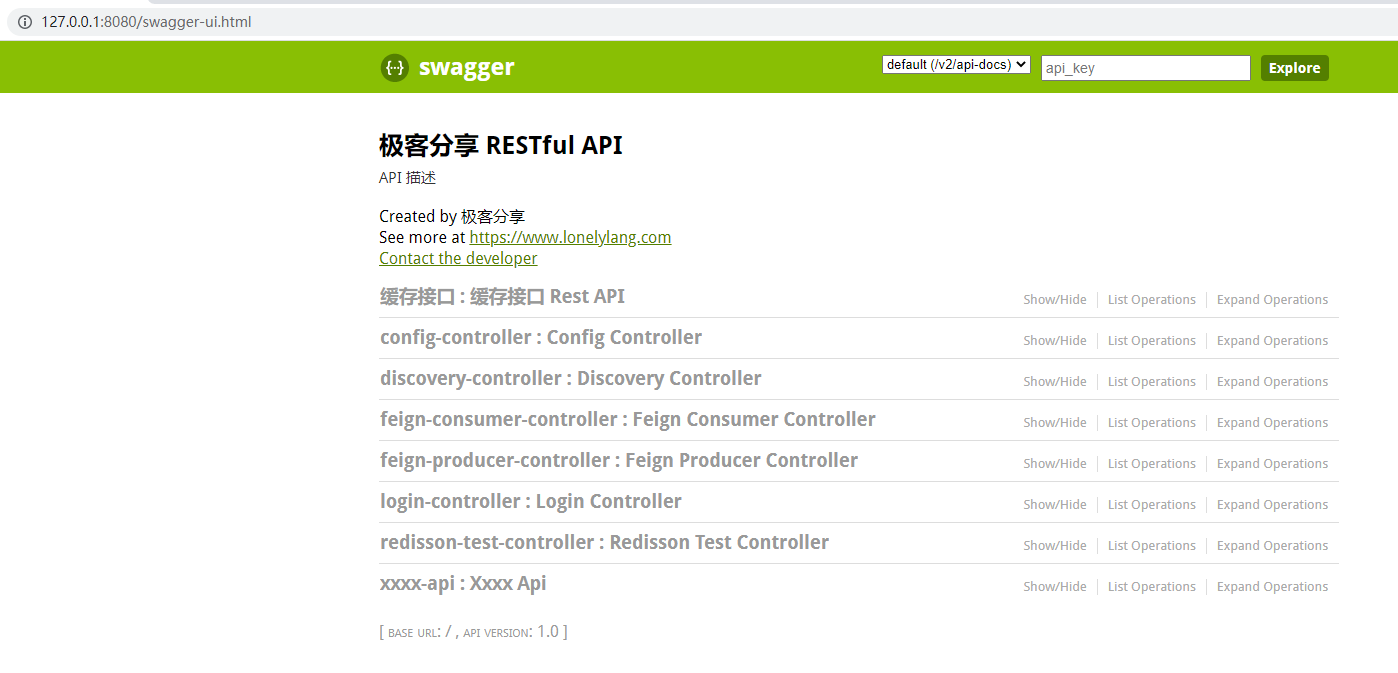The image size is (1398, 673).
Task: Expand Operations for xxxx-api
Action: [x=1273, y=587]
